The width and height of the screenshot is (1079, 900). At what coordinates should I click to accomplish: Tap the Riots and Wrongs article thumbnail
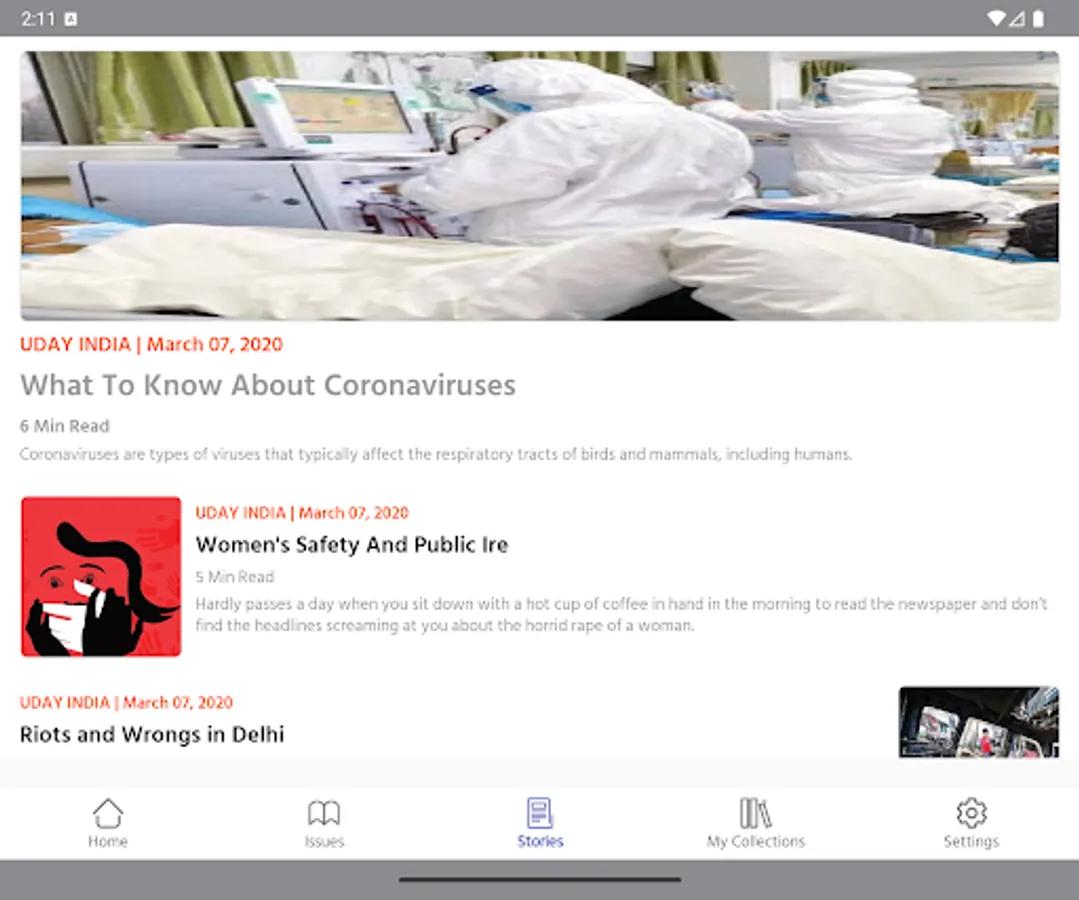pos(978,722)
